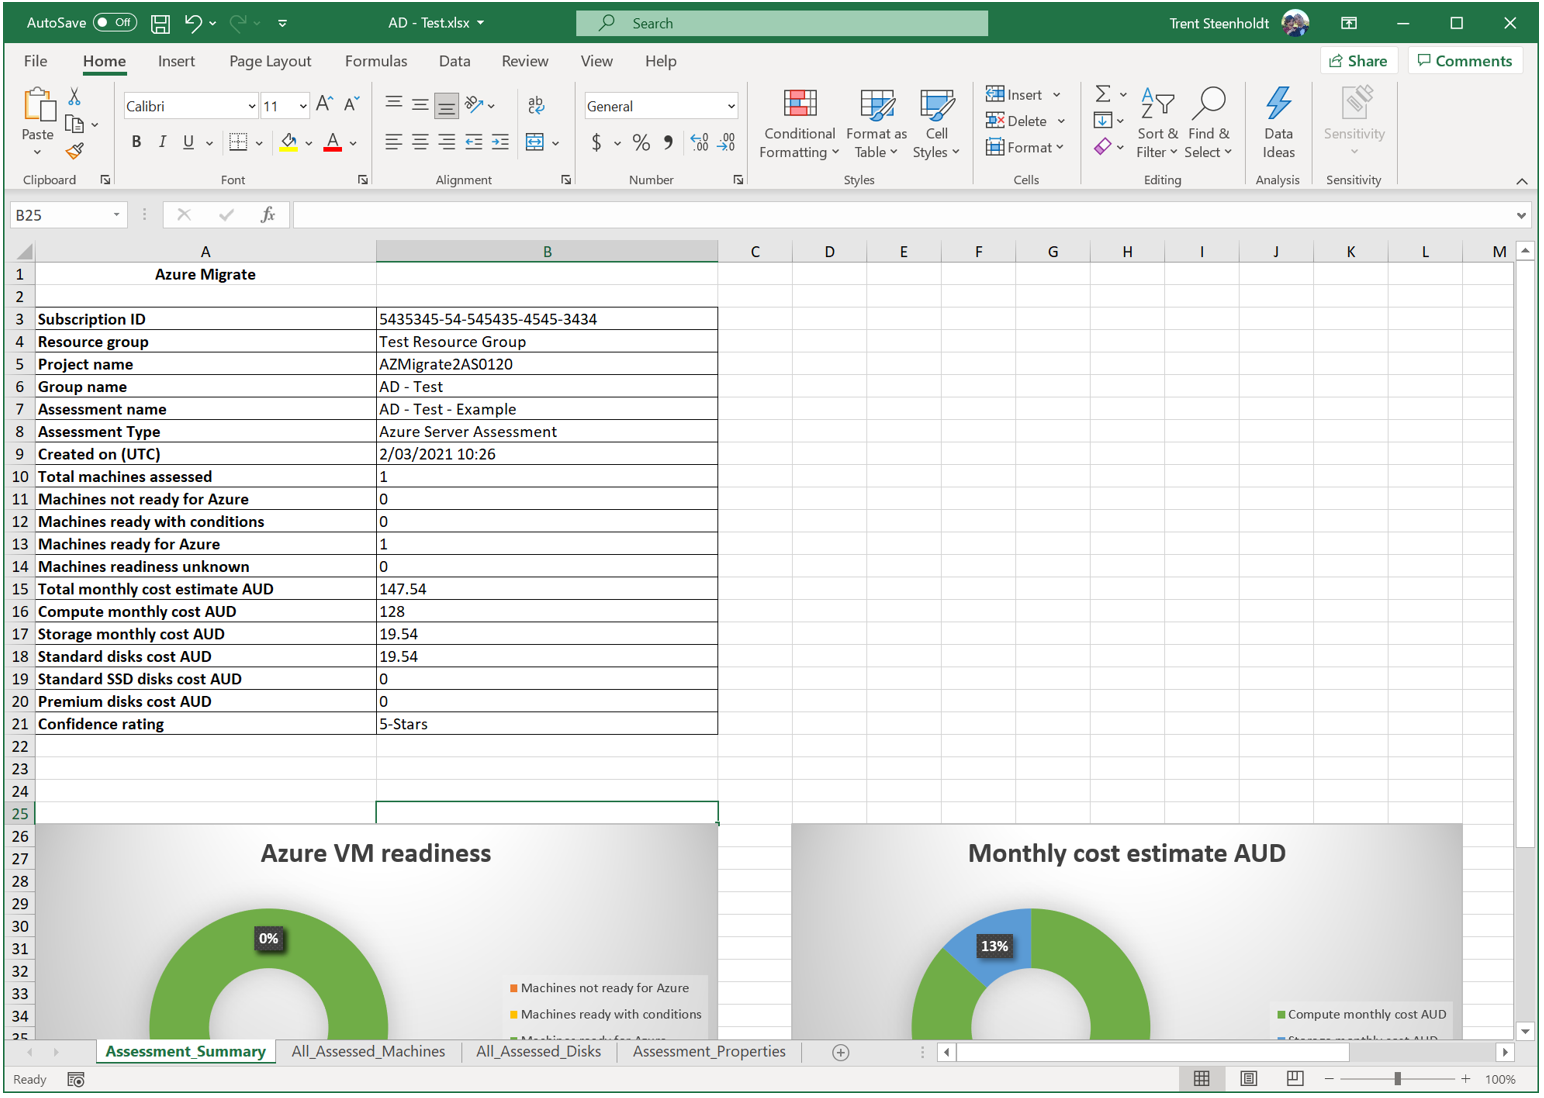Toggle Center horizontal alignment
The width and height of the screenshot is (1544, 1098).
point(420,142)
